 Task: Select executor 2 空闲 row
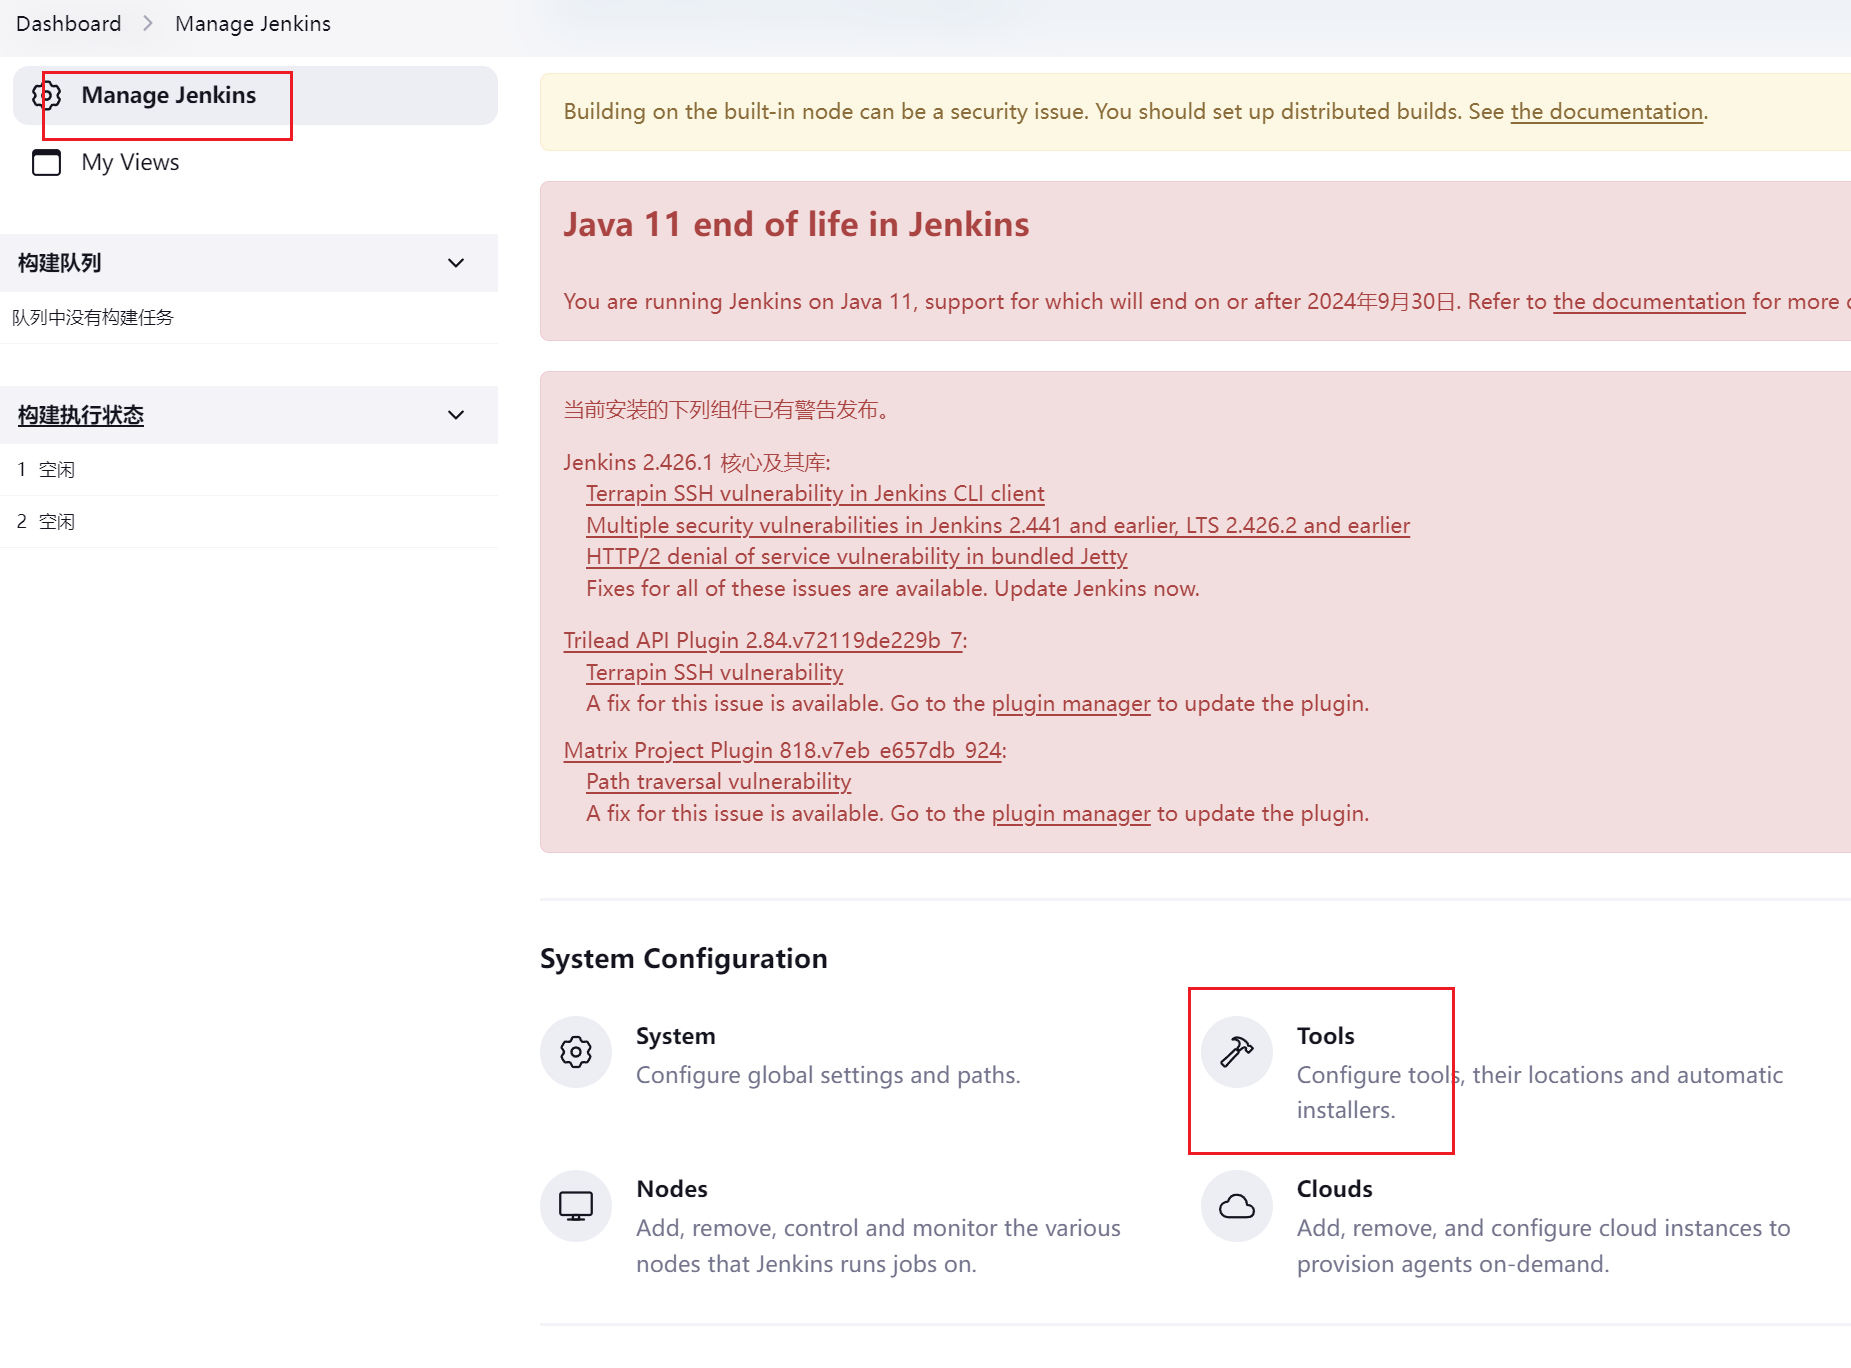point(249,522)
